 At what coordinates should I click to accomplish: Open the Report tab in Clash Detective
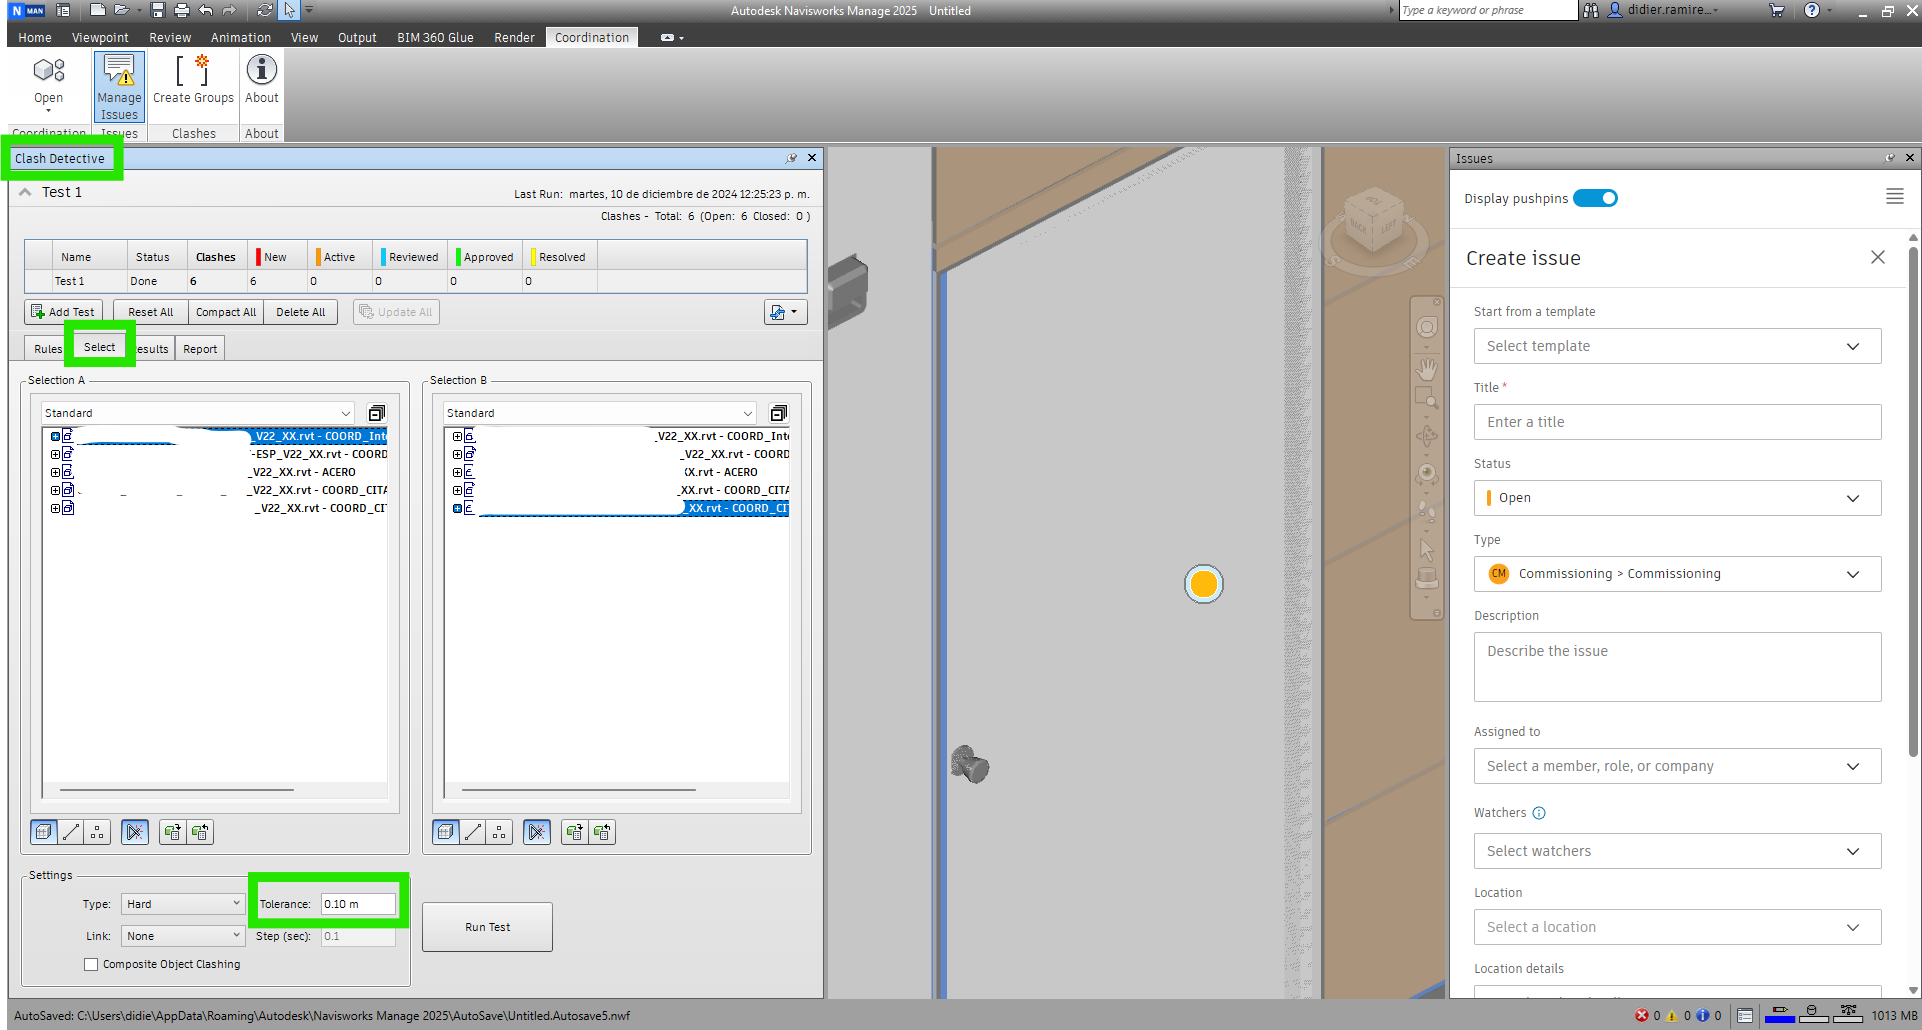pyautogui.click(x=200, y=349)
